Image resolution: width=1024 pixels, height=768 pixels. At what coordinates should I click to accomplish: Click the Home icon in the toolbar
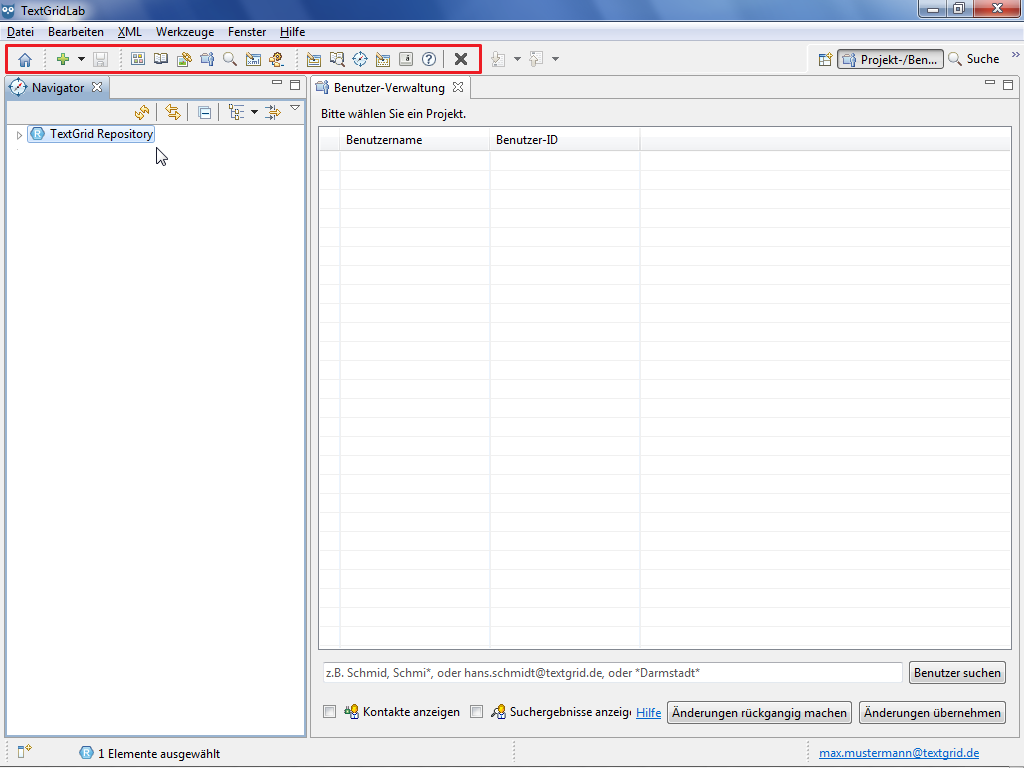25,60
